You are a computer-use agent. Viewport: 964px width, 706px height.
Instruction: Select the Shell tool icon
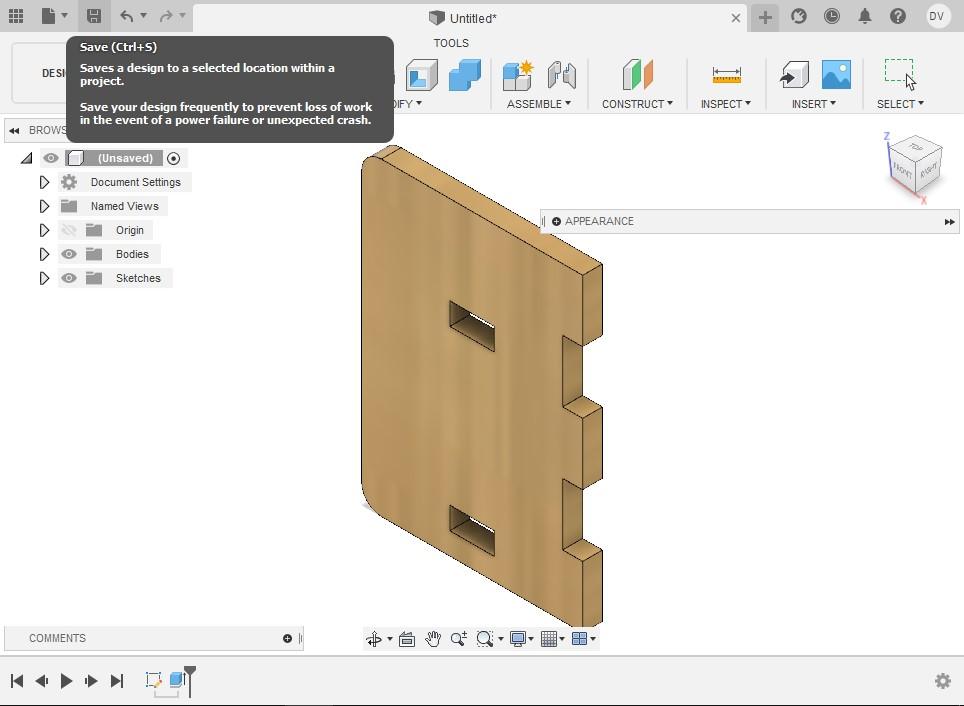[422, 75]
